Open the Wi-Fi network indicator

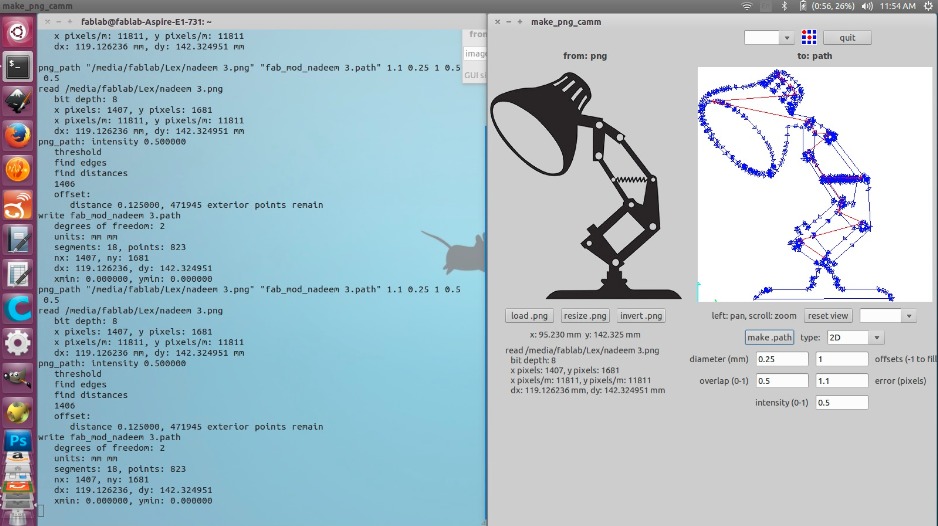point(747,6)
